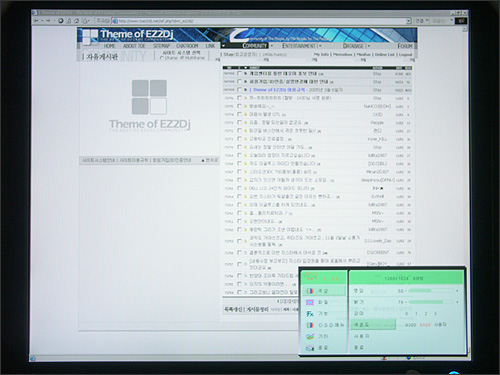Select the COMMUNITY navigation tab
Screen dimensions: 500x375
click(x=255, y=46)
